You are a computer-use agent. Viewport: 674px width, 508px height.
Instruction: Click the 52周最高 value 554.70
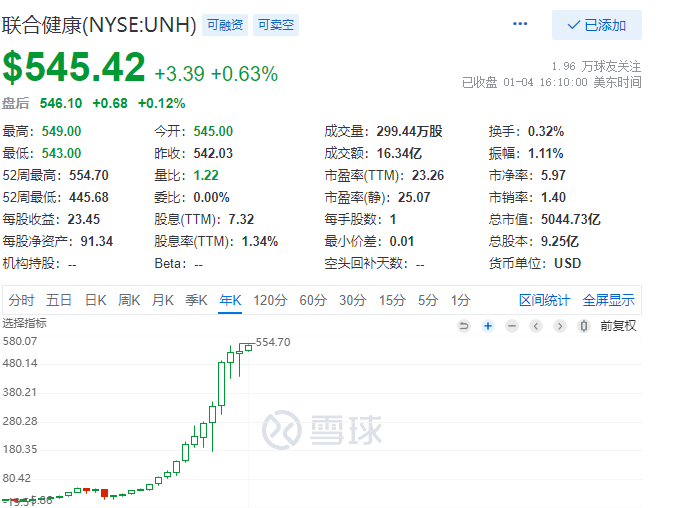(89, 175)
